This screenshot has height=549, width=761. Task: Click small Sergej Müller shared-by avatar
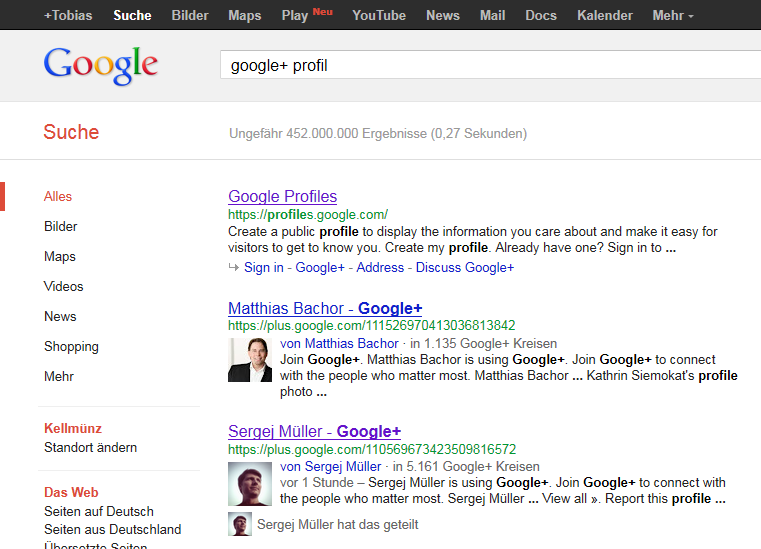point(240,524)
